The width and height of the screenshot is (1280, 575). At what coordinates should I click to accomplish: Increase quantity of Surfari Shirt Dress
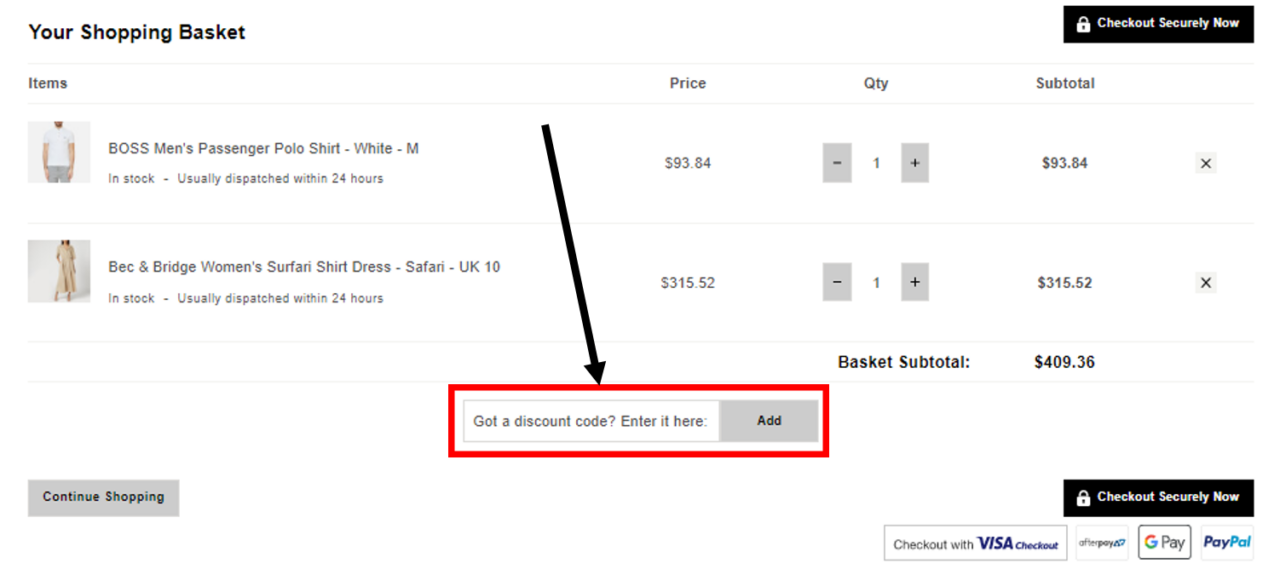click(914, 283)
